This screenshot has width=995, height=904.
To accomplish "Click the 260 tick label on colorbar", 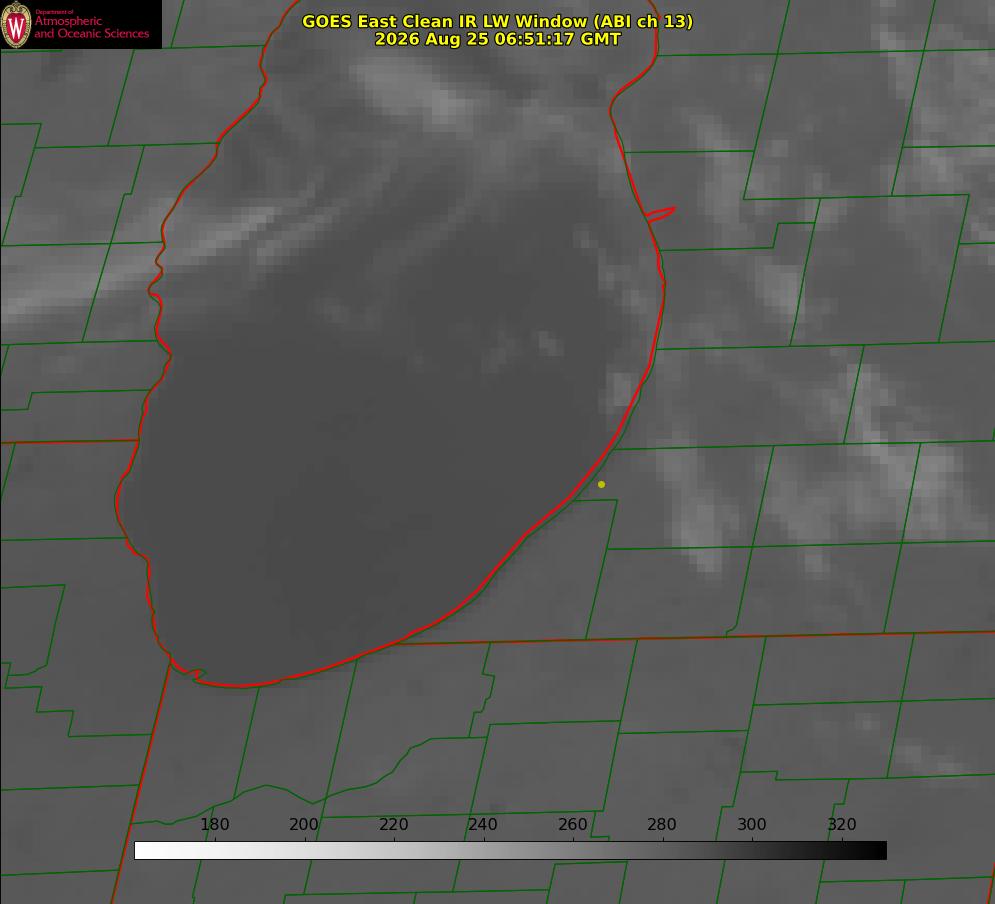I will coord(572,824).
